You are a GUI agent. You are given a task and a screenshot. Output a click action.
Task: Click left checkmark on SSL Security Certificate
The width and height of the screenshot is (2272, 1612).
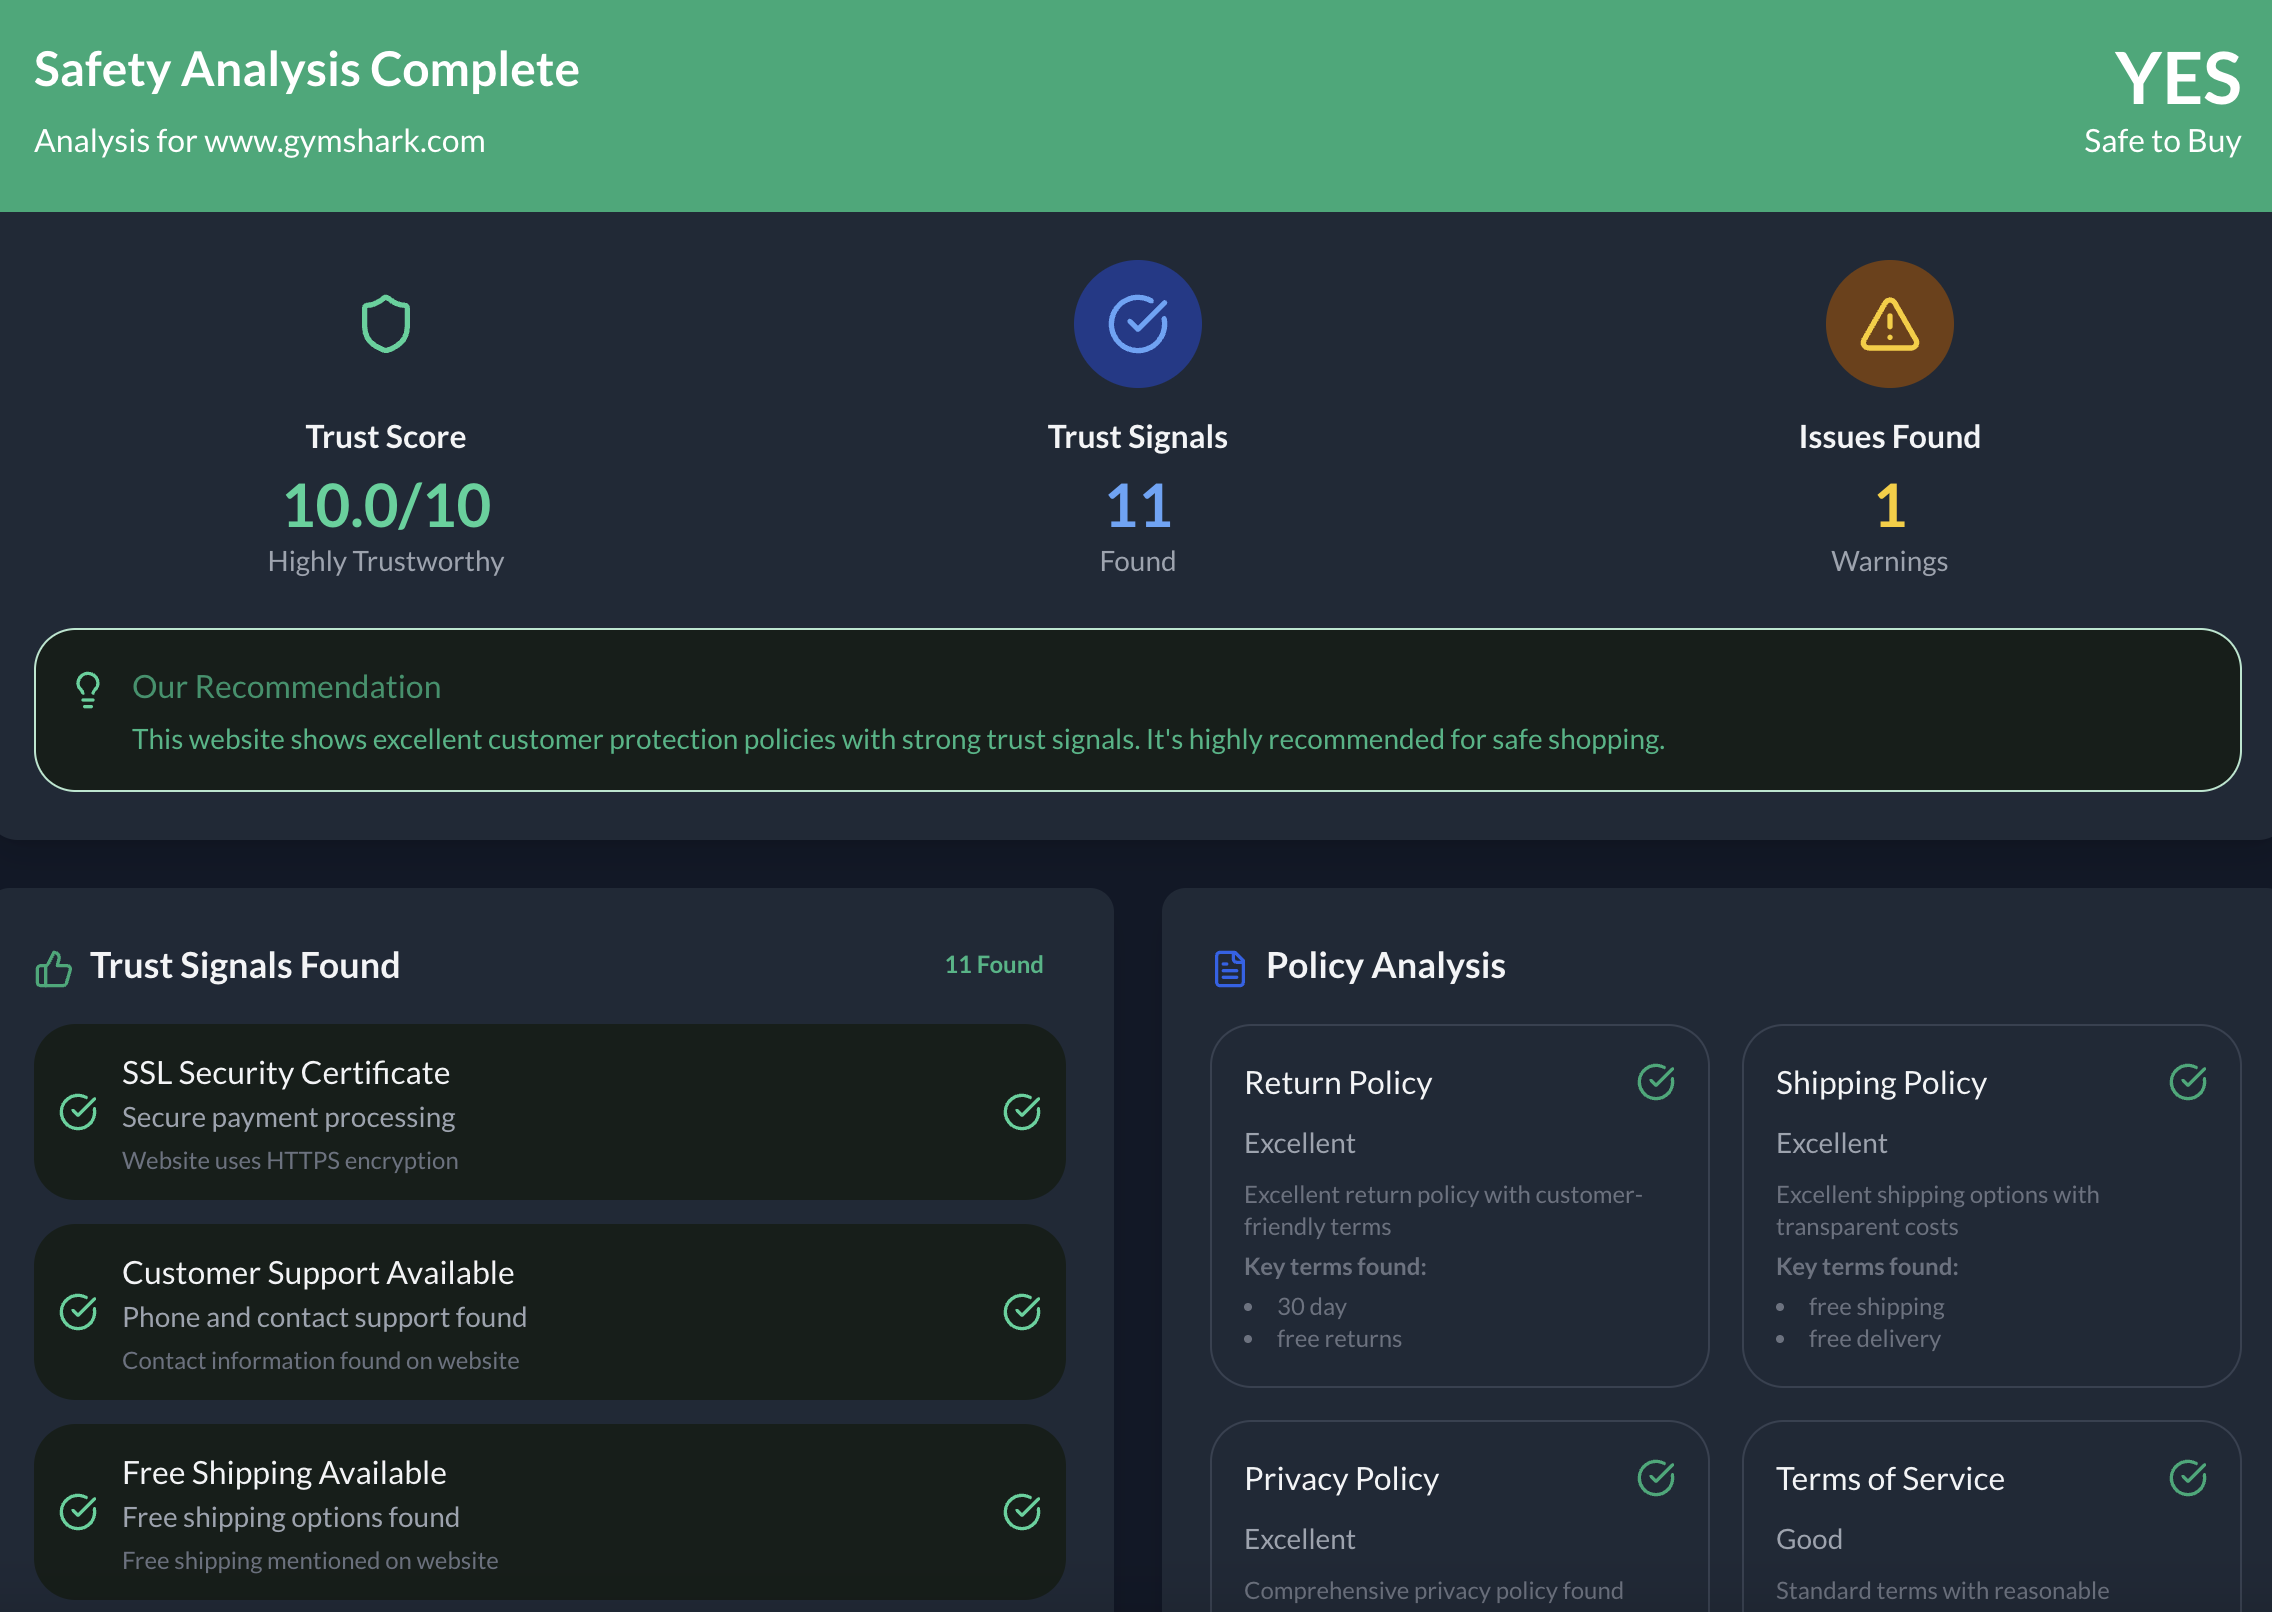click(78, 1112)
